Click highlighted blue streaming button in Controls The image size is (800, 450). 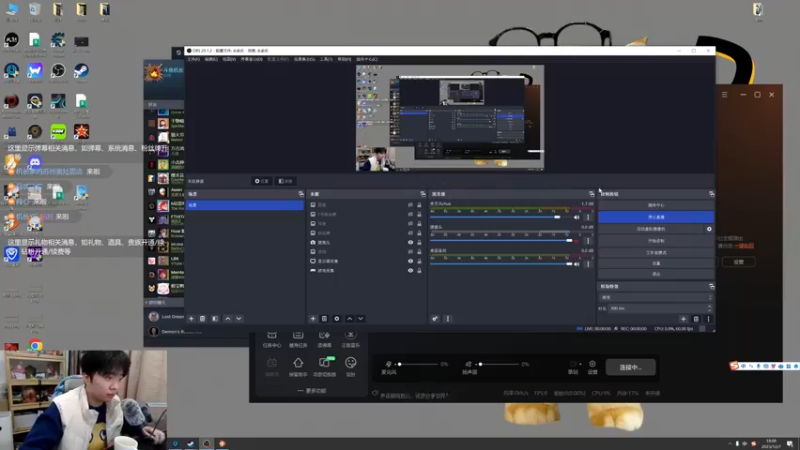656,217
